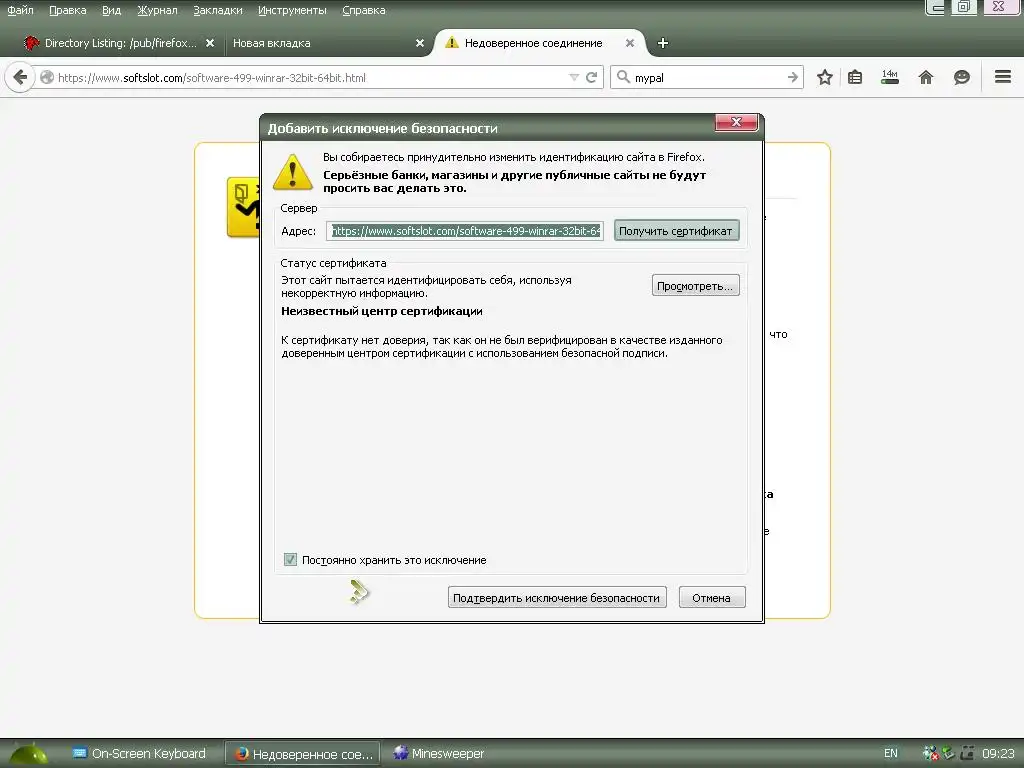Close the security exception dialog
1024x768 pixels.
point(736,122)
